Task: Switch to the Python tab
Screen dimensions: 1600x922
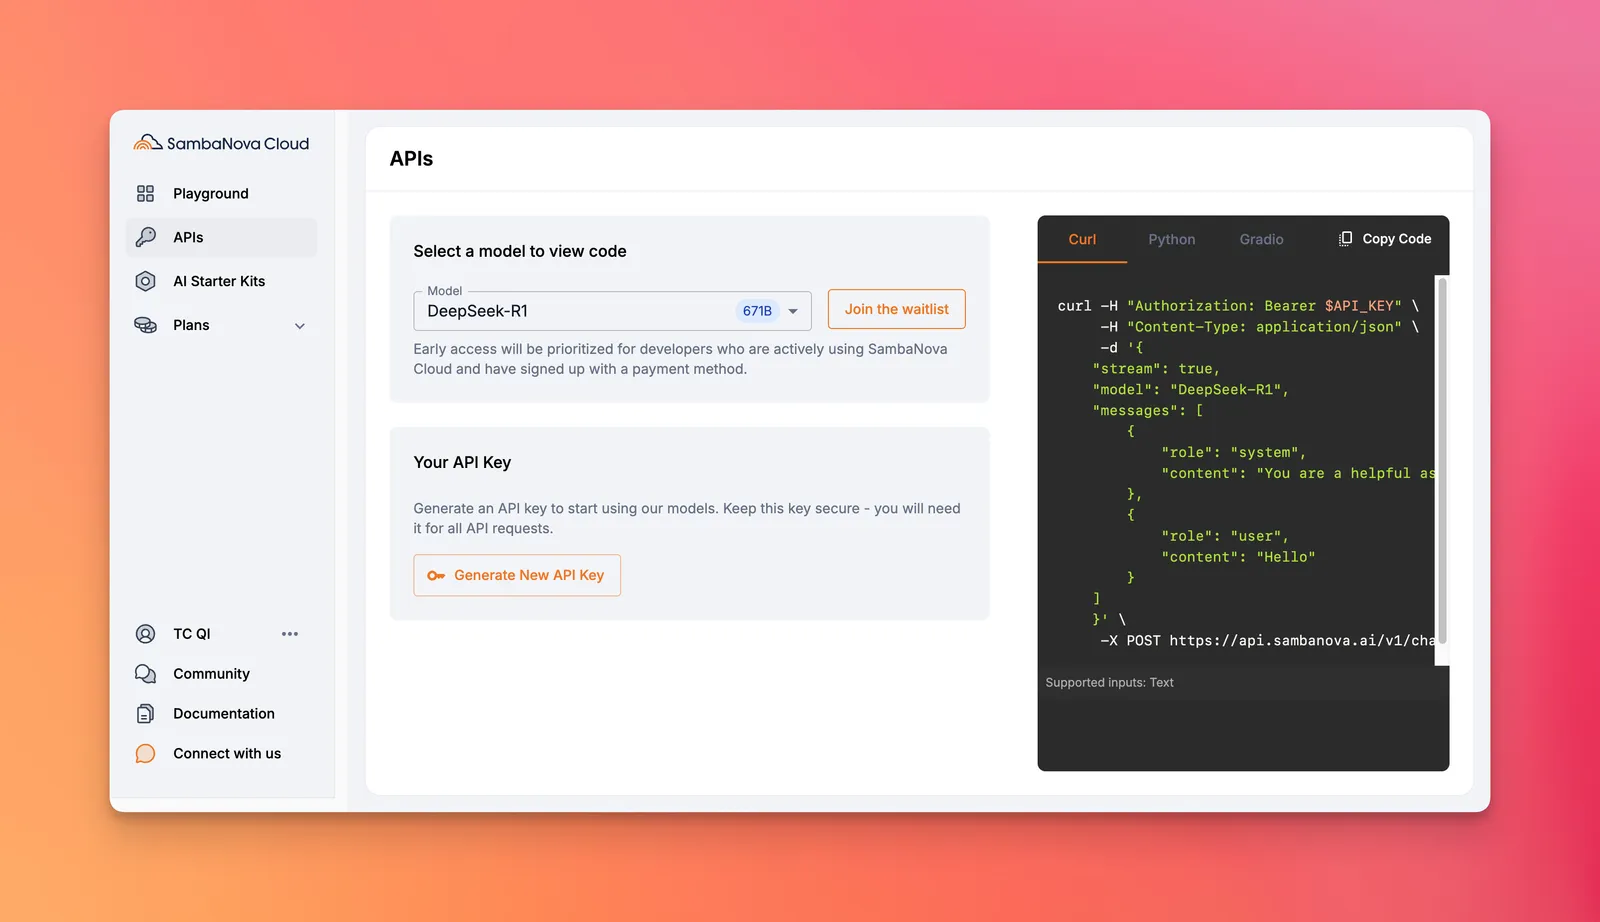Action: [x=1171, y=239]
